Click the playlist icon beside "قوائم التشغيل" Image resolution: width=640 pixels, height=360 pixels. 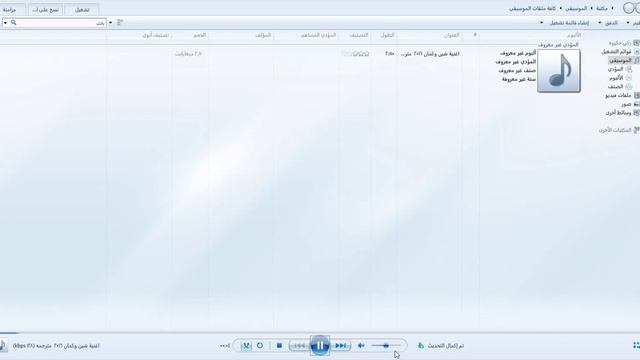(636, 52)
